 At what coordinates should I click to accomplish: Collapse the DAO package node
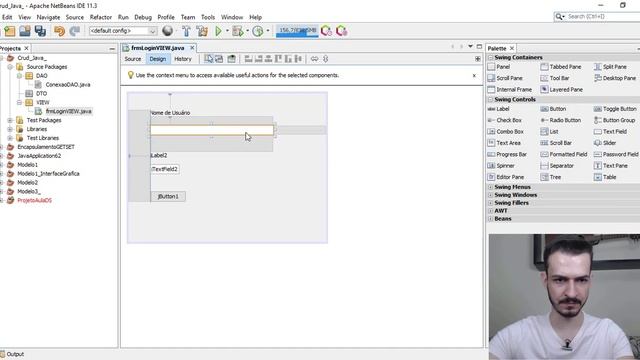point(19,76)
